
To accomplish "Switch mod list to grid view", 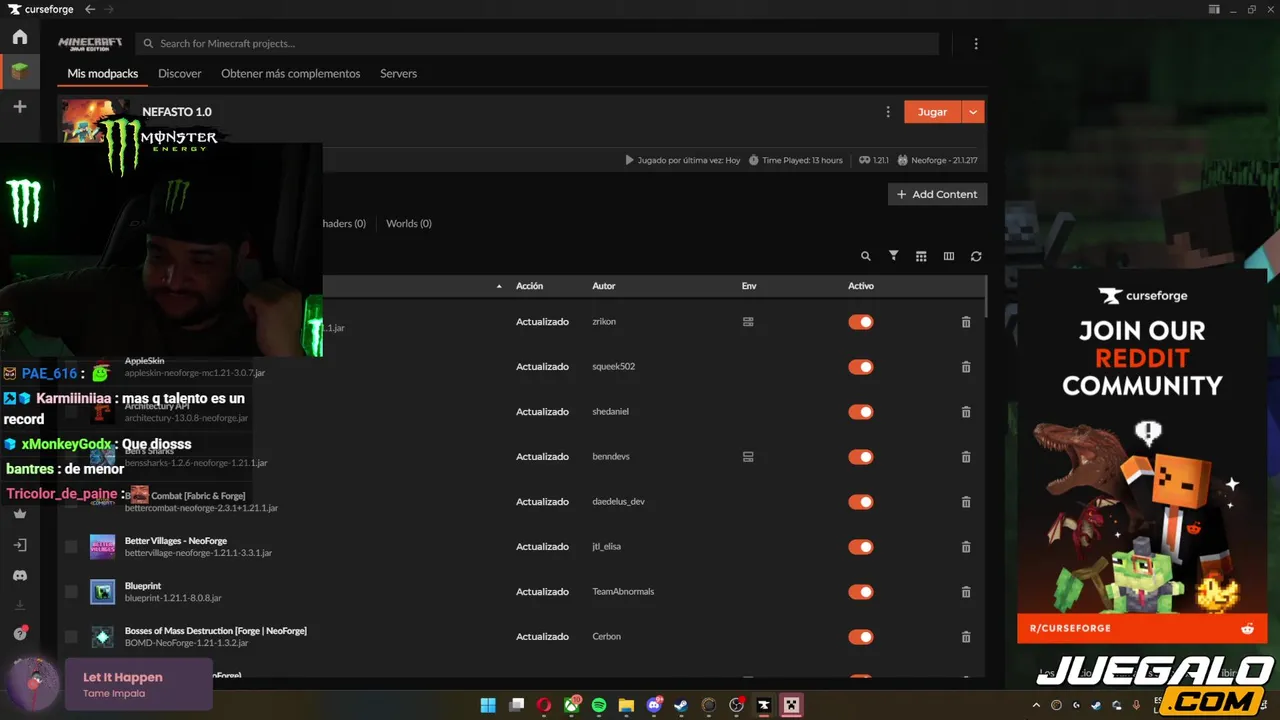I will 921,256.
